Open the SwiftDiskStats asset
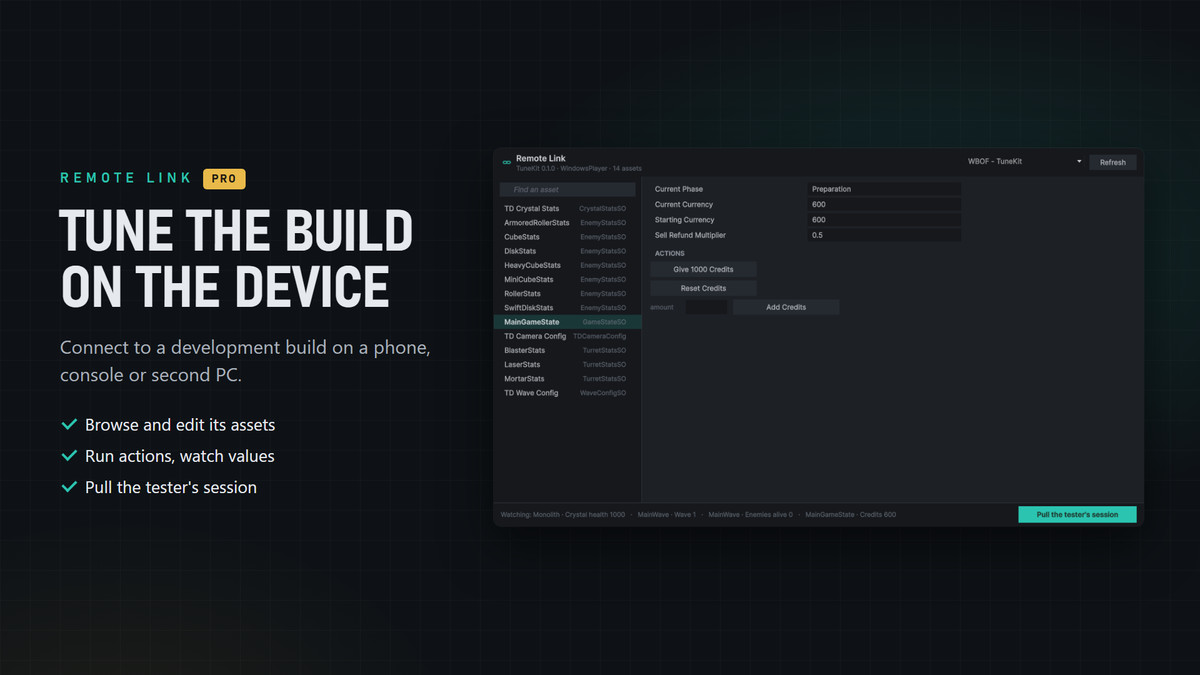1200x675 pixels. tap(567, 307)
